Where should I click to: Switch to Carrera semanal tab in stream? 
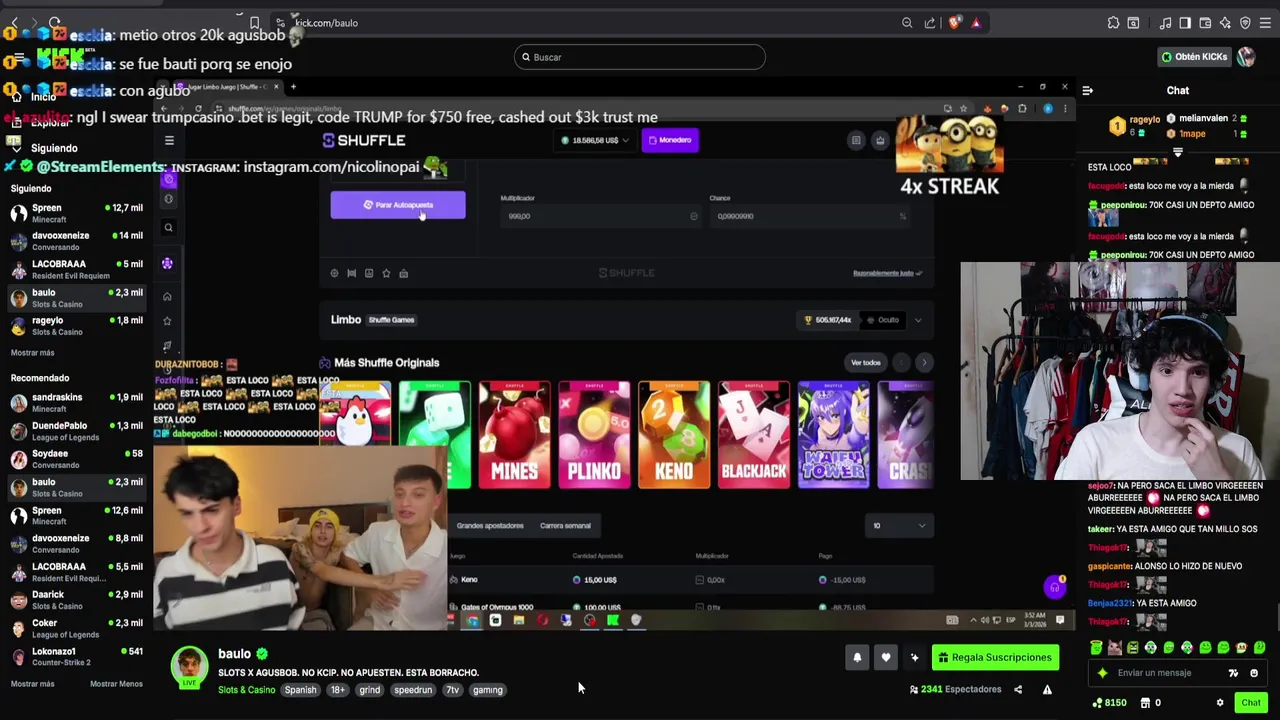point(565,526)
